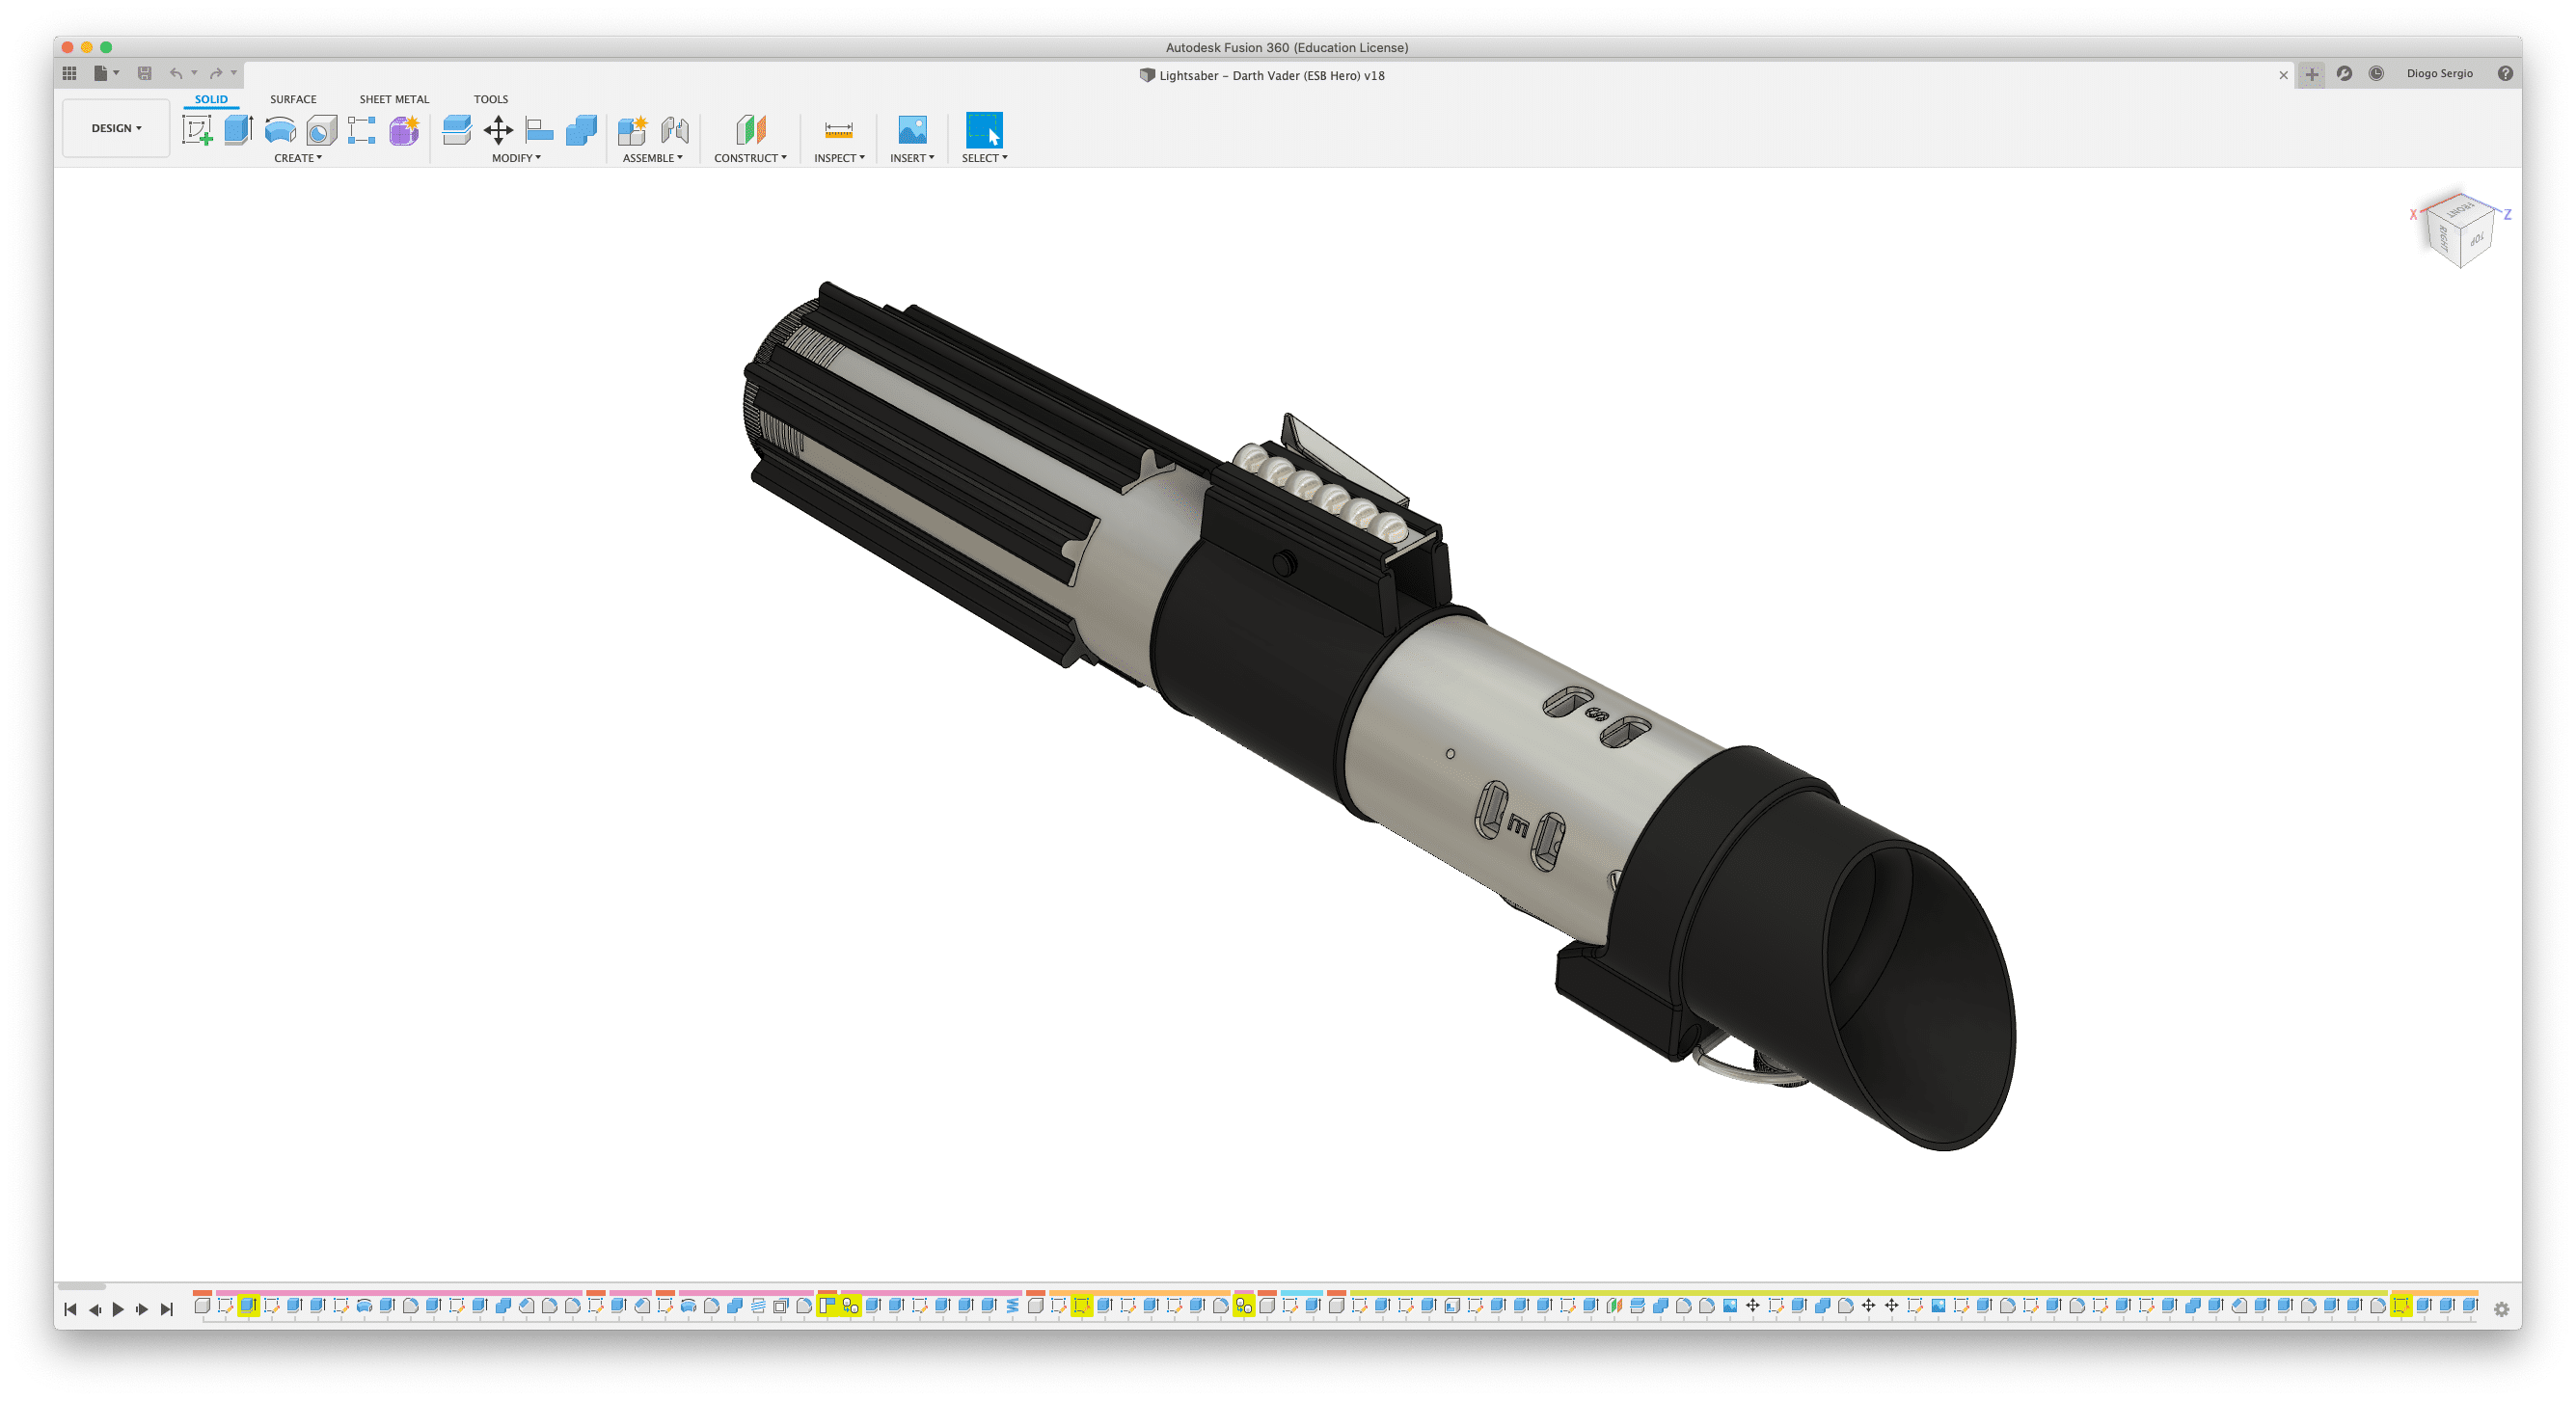Select the Lightsaber Darth Vader document tab
2576x1401 pixels.
[x=1262, y=75]
